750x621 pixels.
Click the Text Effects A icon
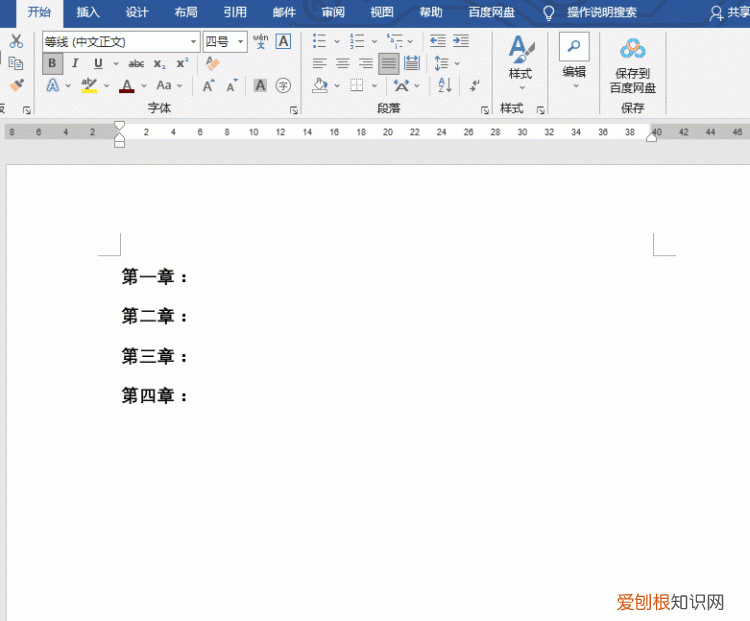tap(53, 86)
